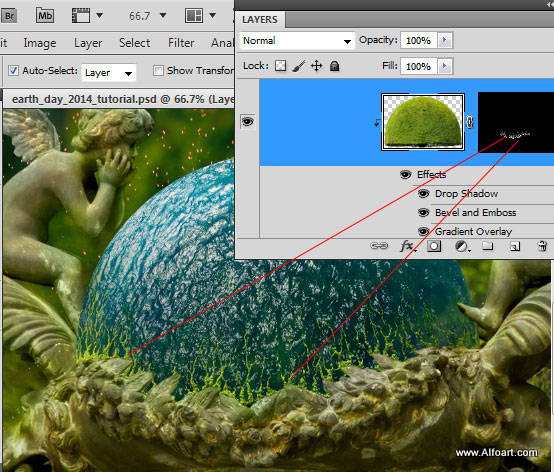This screenshot has width=554, height=472.
Task: Enable Show Transform Controls checkbox
Action: pos(158,70)
